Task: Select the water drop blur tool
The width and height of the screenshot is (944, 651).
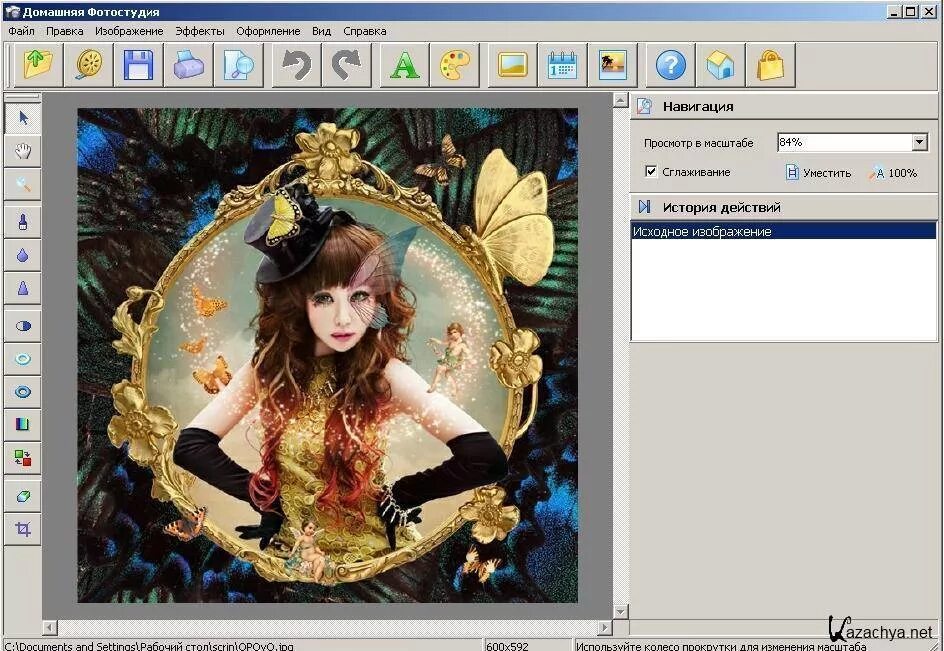Action: coord(23,255)
